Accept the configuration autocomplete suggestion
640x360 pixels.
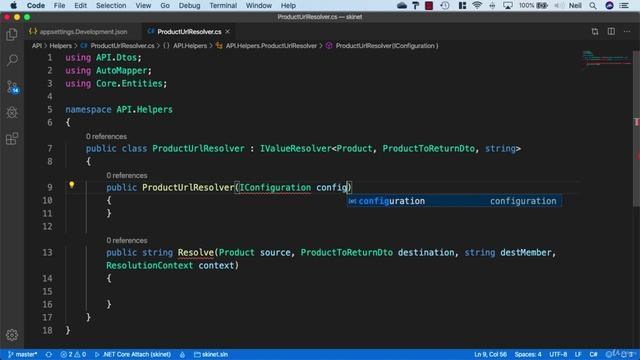click(x=454, y=201)
